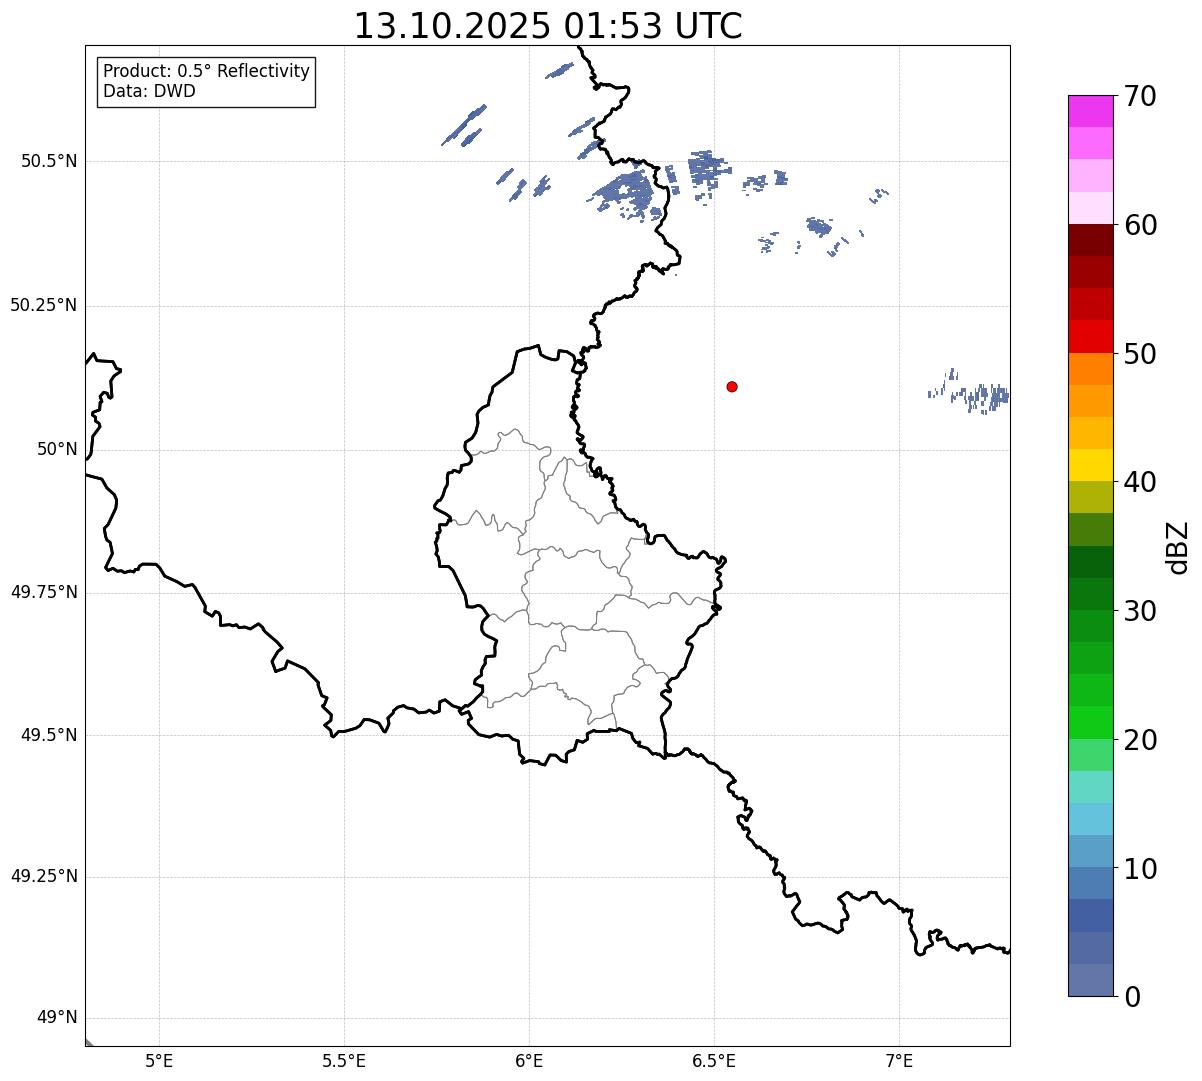Viewport: 1202px width, 1081px height.
Task: Click the latitude label '49.75°N'
Action: click(x=43, y=592)
